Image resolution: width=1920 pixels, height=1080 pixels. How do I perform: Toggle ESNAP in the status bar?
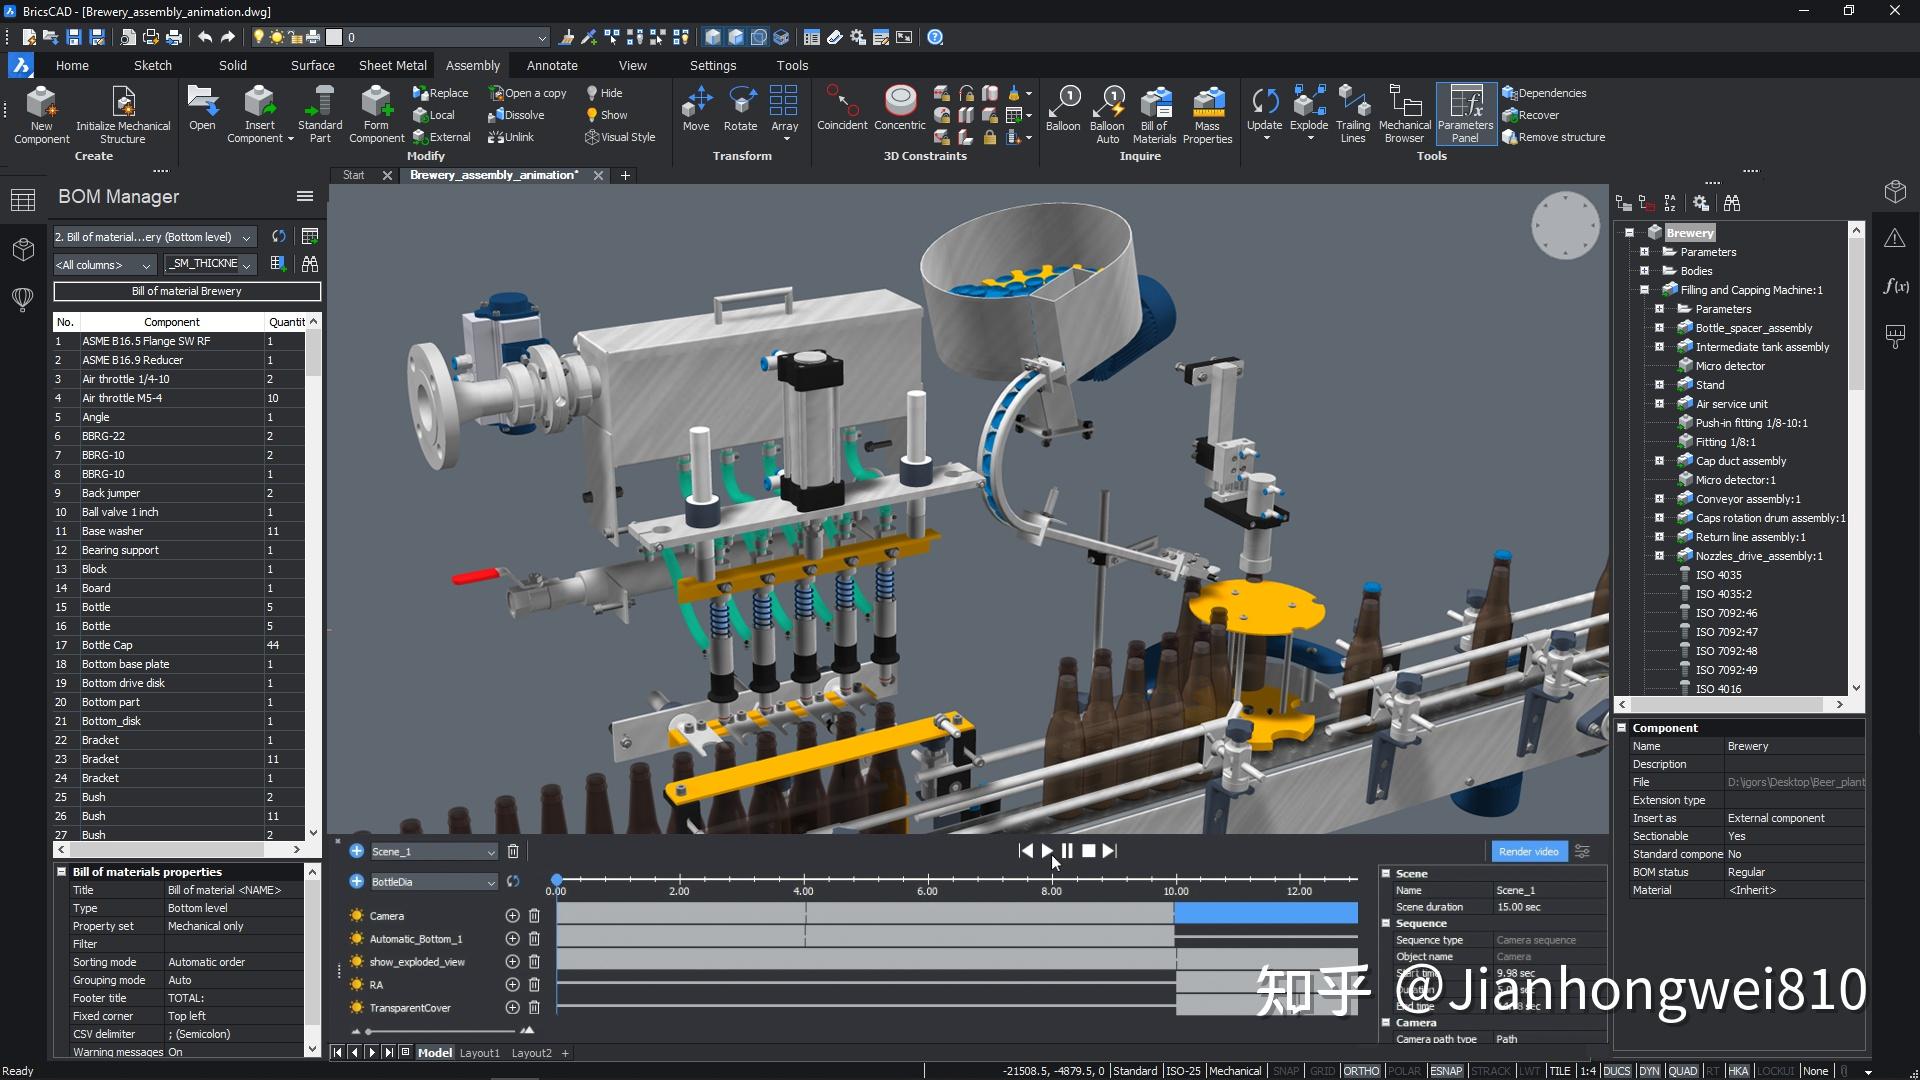click(1446, 1071)
